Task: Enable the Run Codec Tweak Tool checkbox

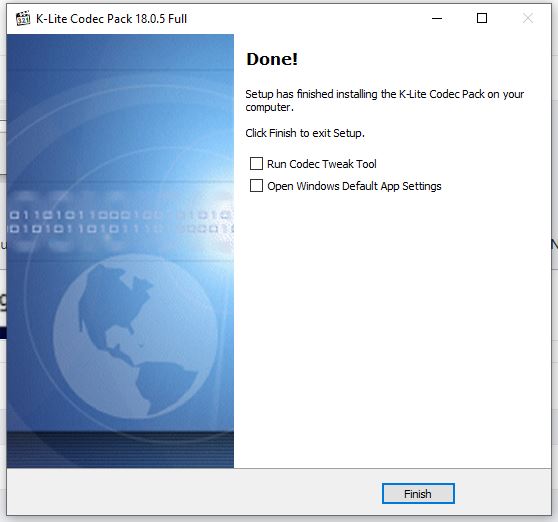Action: click(256, 164)
